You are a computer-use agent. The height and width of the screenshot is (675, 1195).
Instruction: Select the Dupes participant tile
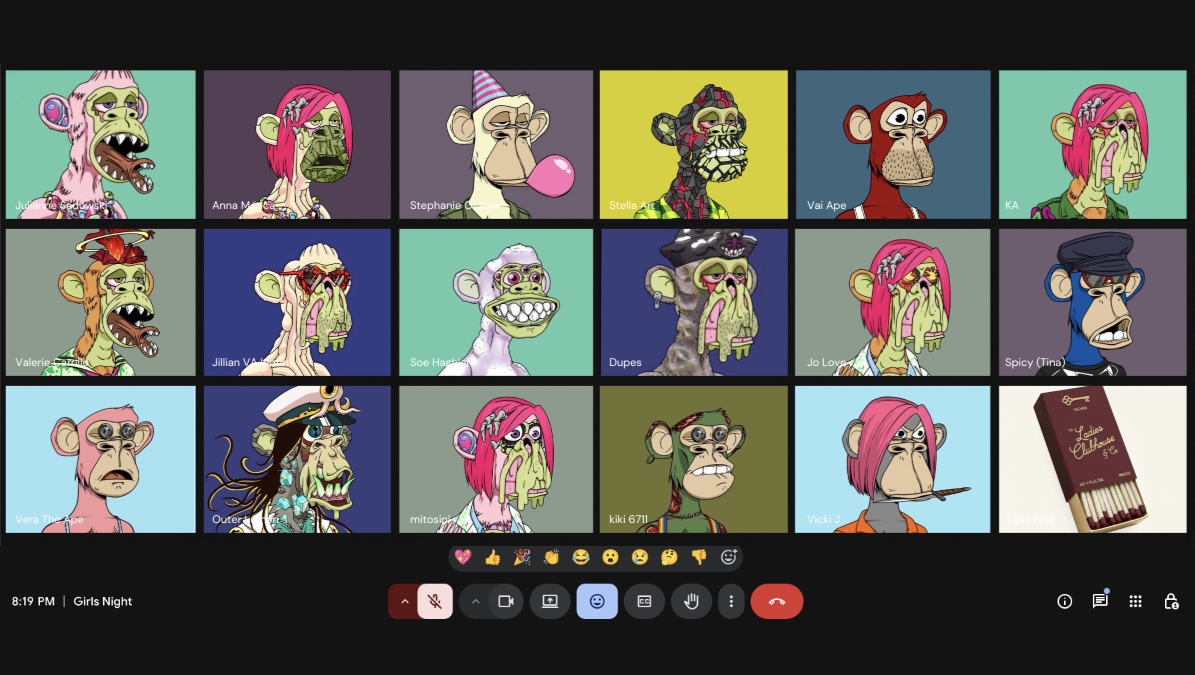pos(694,302)
